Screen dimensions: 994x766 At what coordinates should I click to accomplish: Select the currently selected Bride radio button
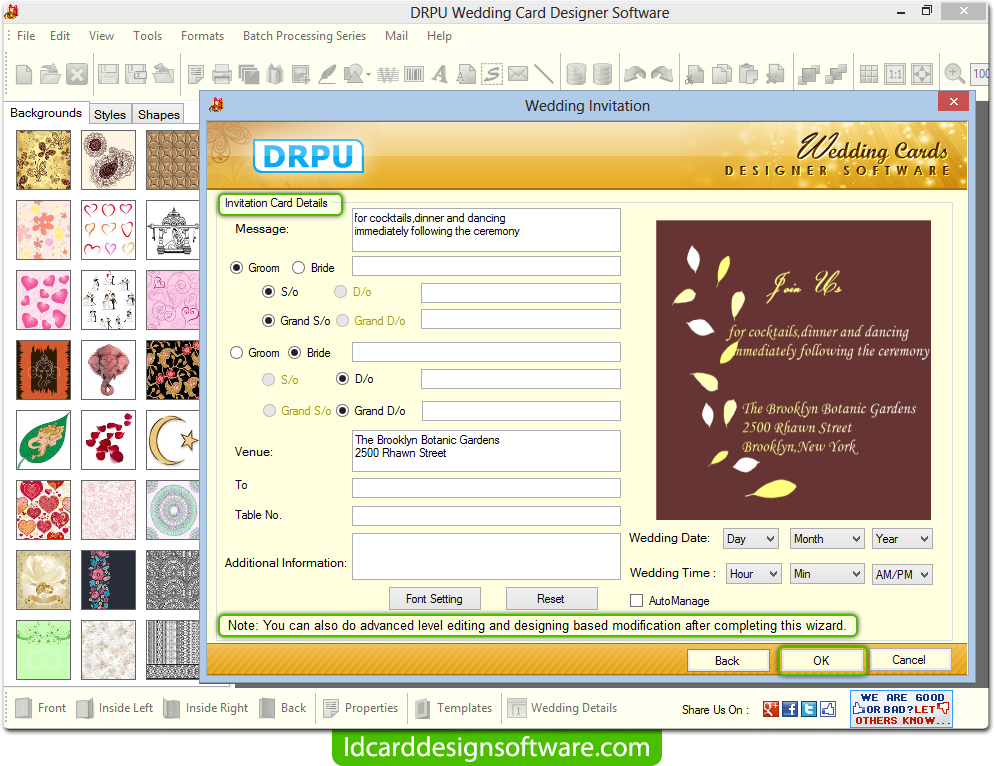(x=295, y=353)
